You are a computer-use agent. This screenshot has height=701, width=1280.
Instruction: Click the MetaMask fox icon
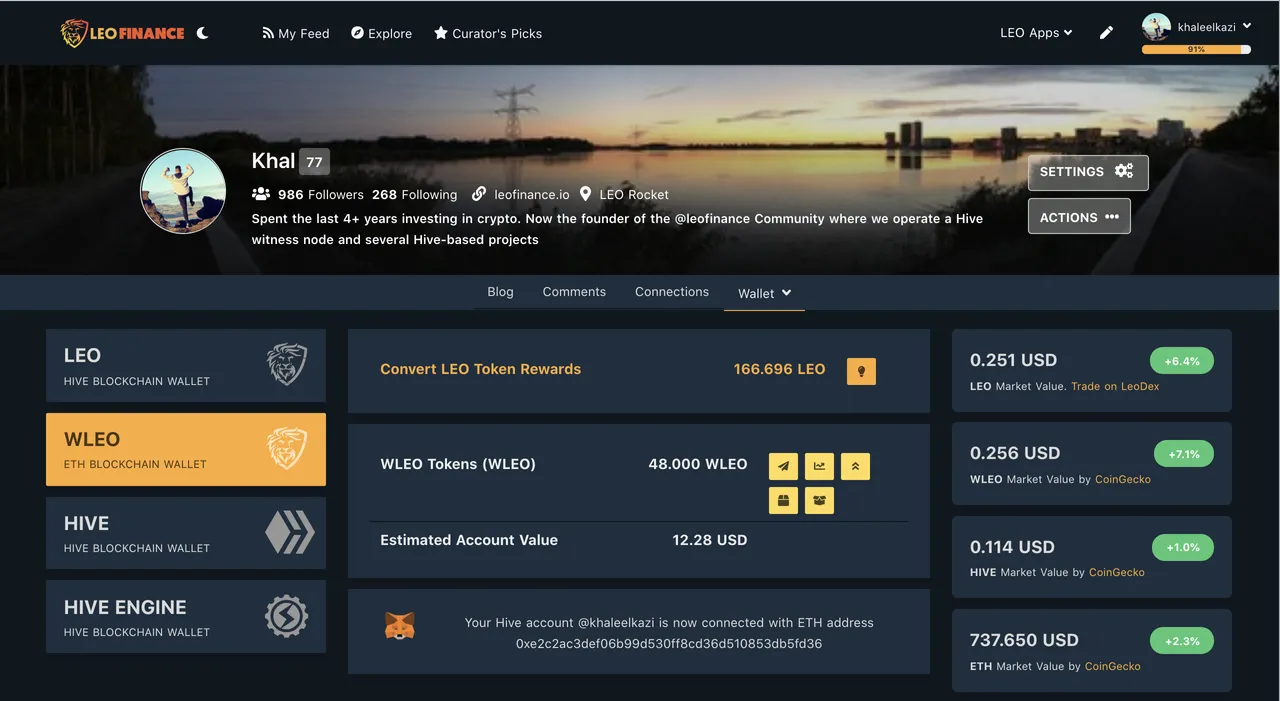tap(400, 627)
